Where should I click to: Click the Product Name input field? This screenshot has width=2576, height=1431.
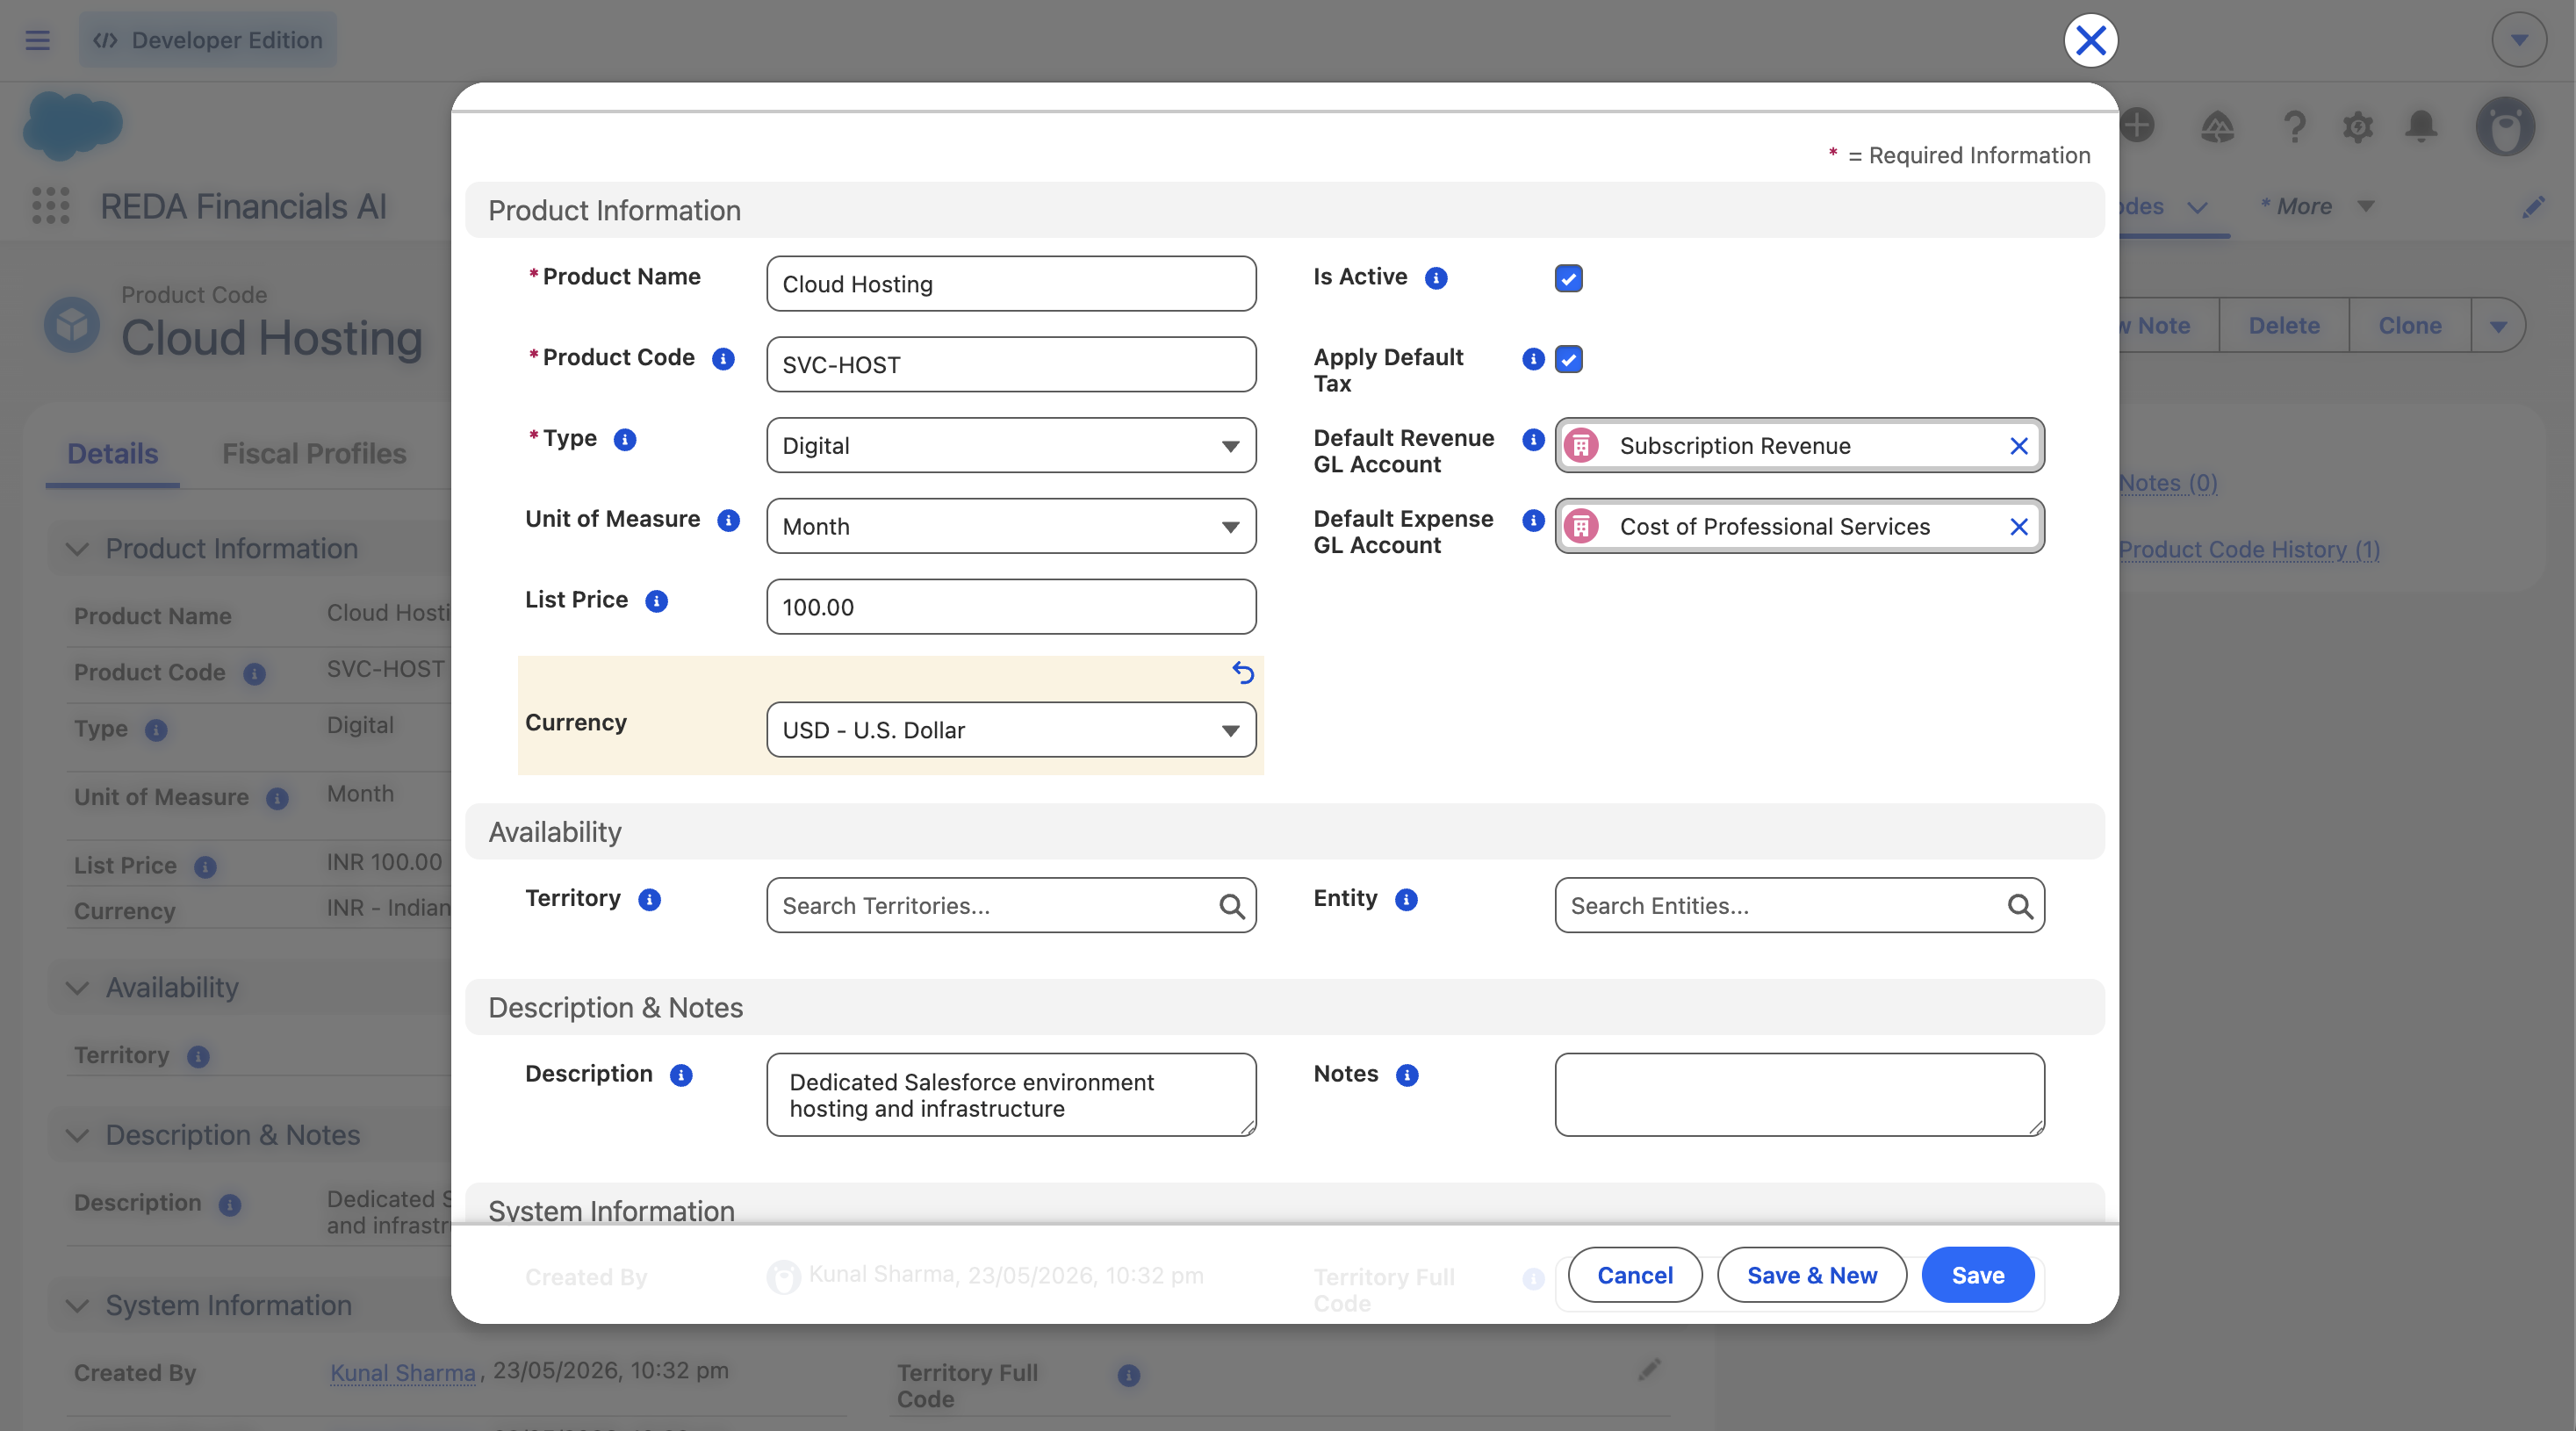click(1011, 284)
